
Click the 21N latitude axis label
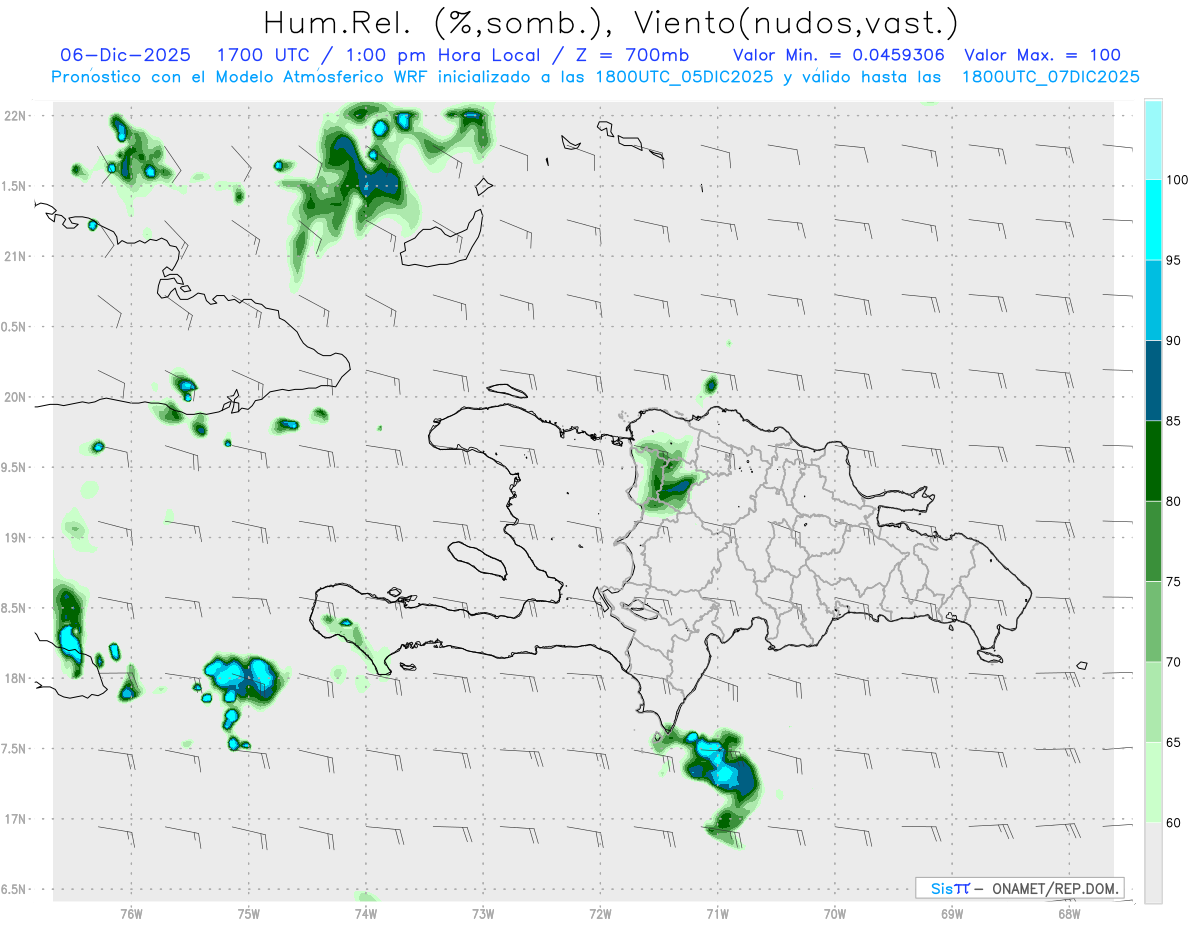(x=15, y=256)
